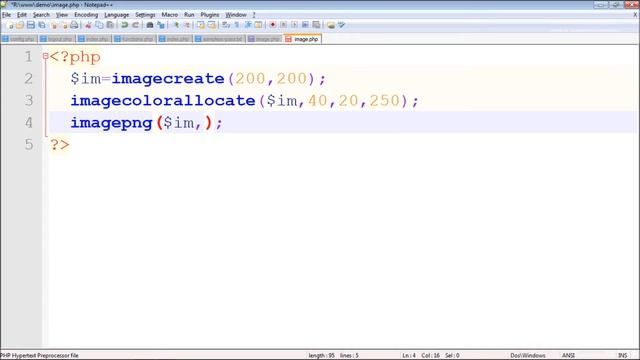Click 'PHP Hypertext Preprocessor file' status text
The width and height of the screenshot is (640, 360).
39,356
